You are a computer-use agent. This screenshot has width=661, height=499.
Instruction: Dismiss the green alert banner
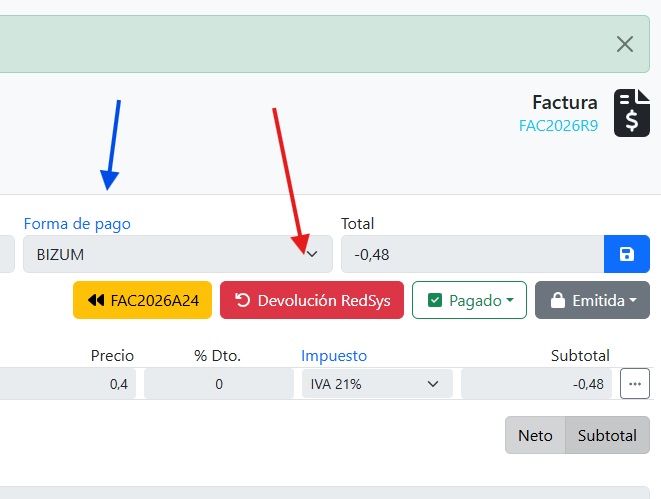tap(625, 44)
